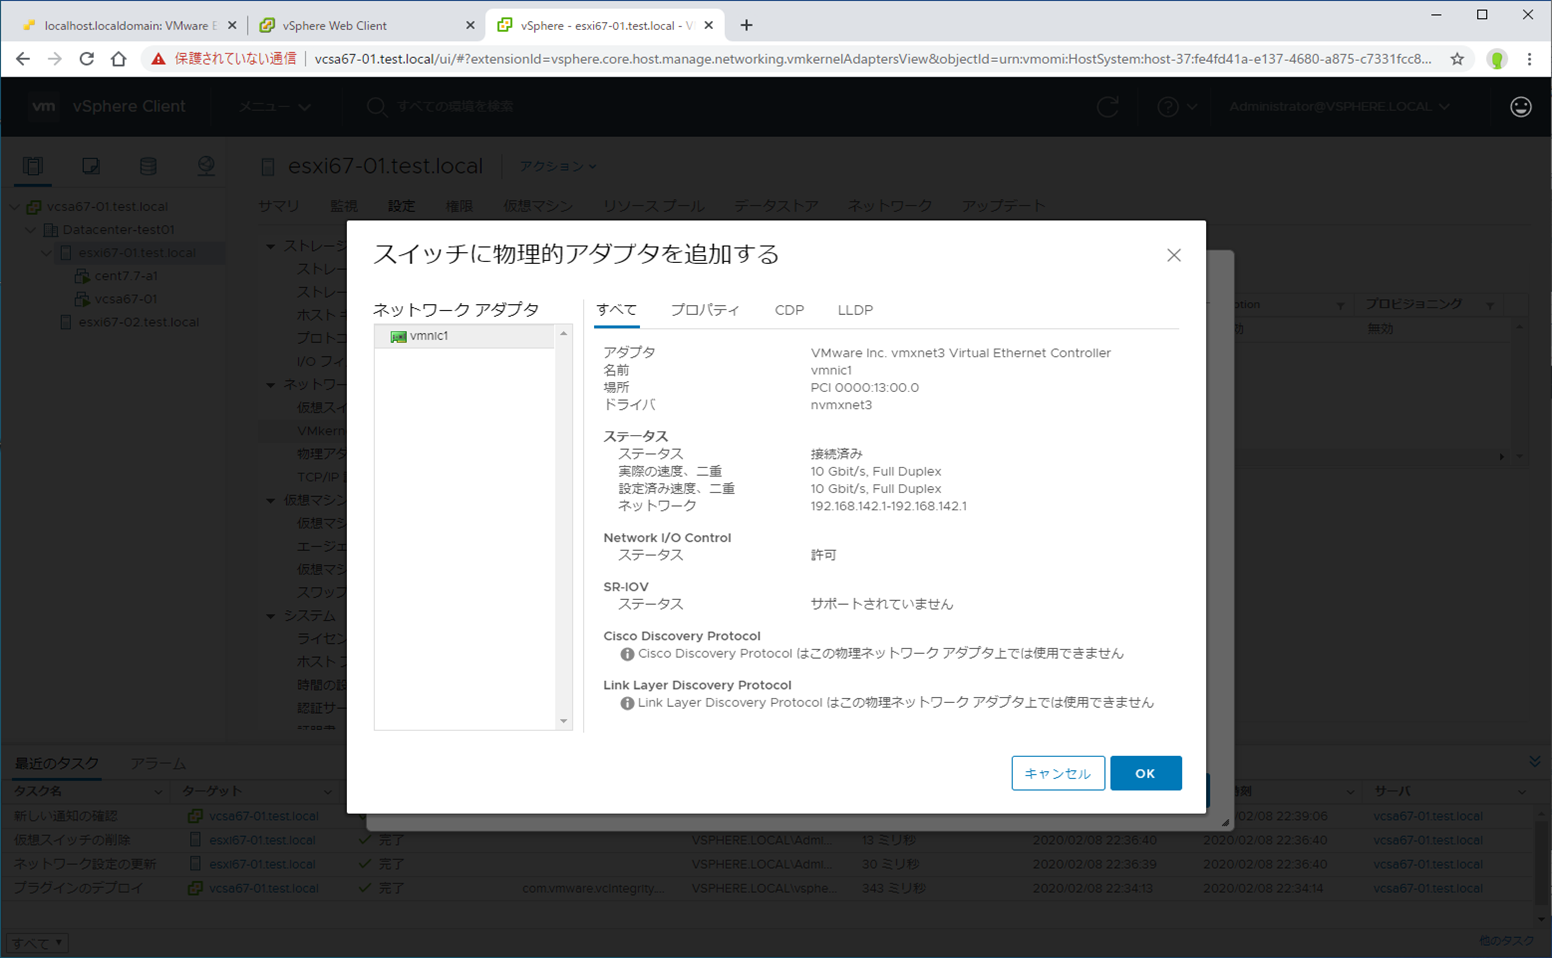Collapse the recent tasks panel
This screenshot has width=1552, height=958.
coord(1535,762)
